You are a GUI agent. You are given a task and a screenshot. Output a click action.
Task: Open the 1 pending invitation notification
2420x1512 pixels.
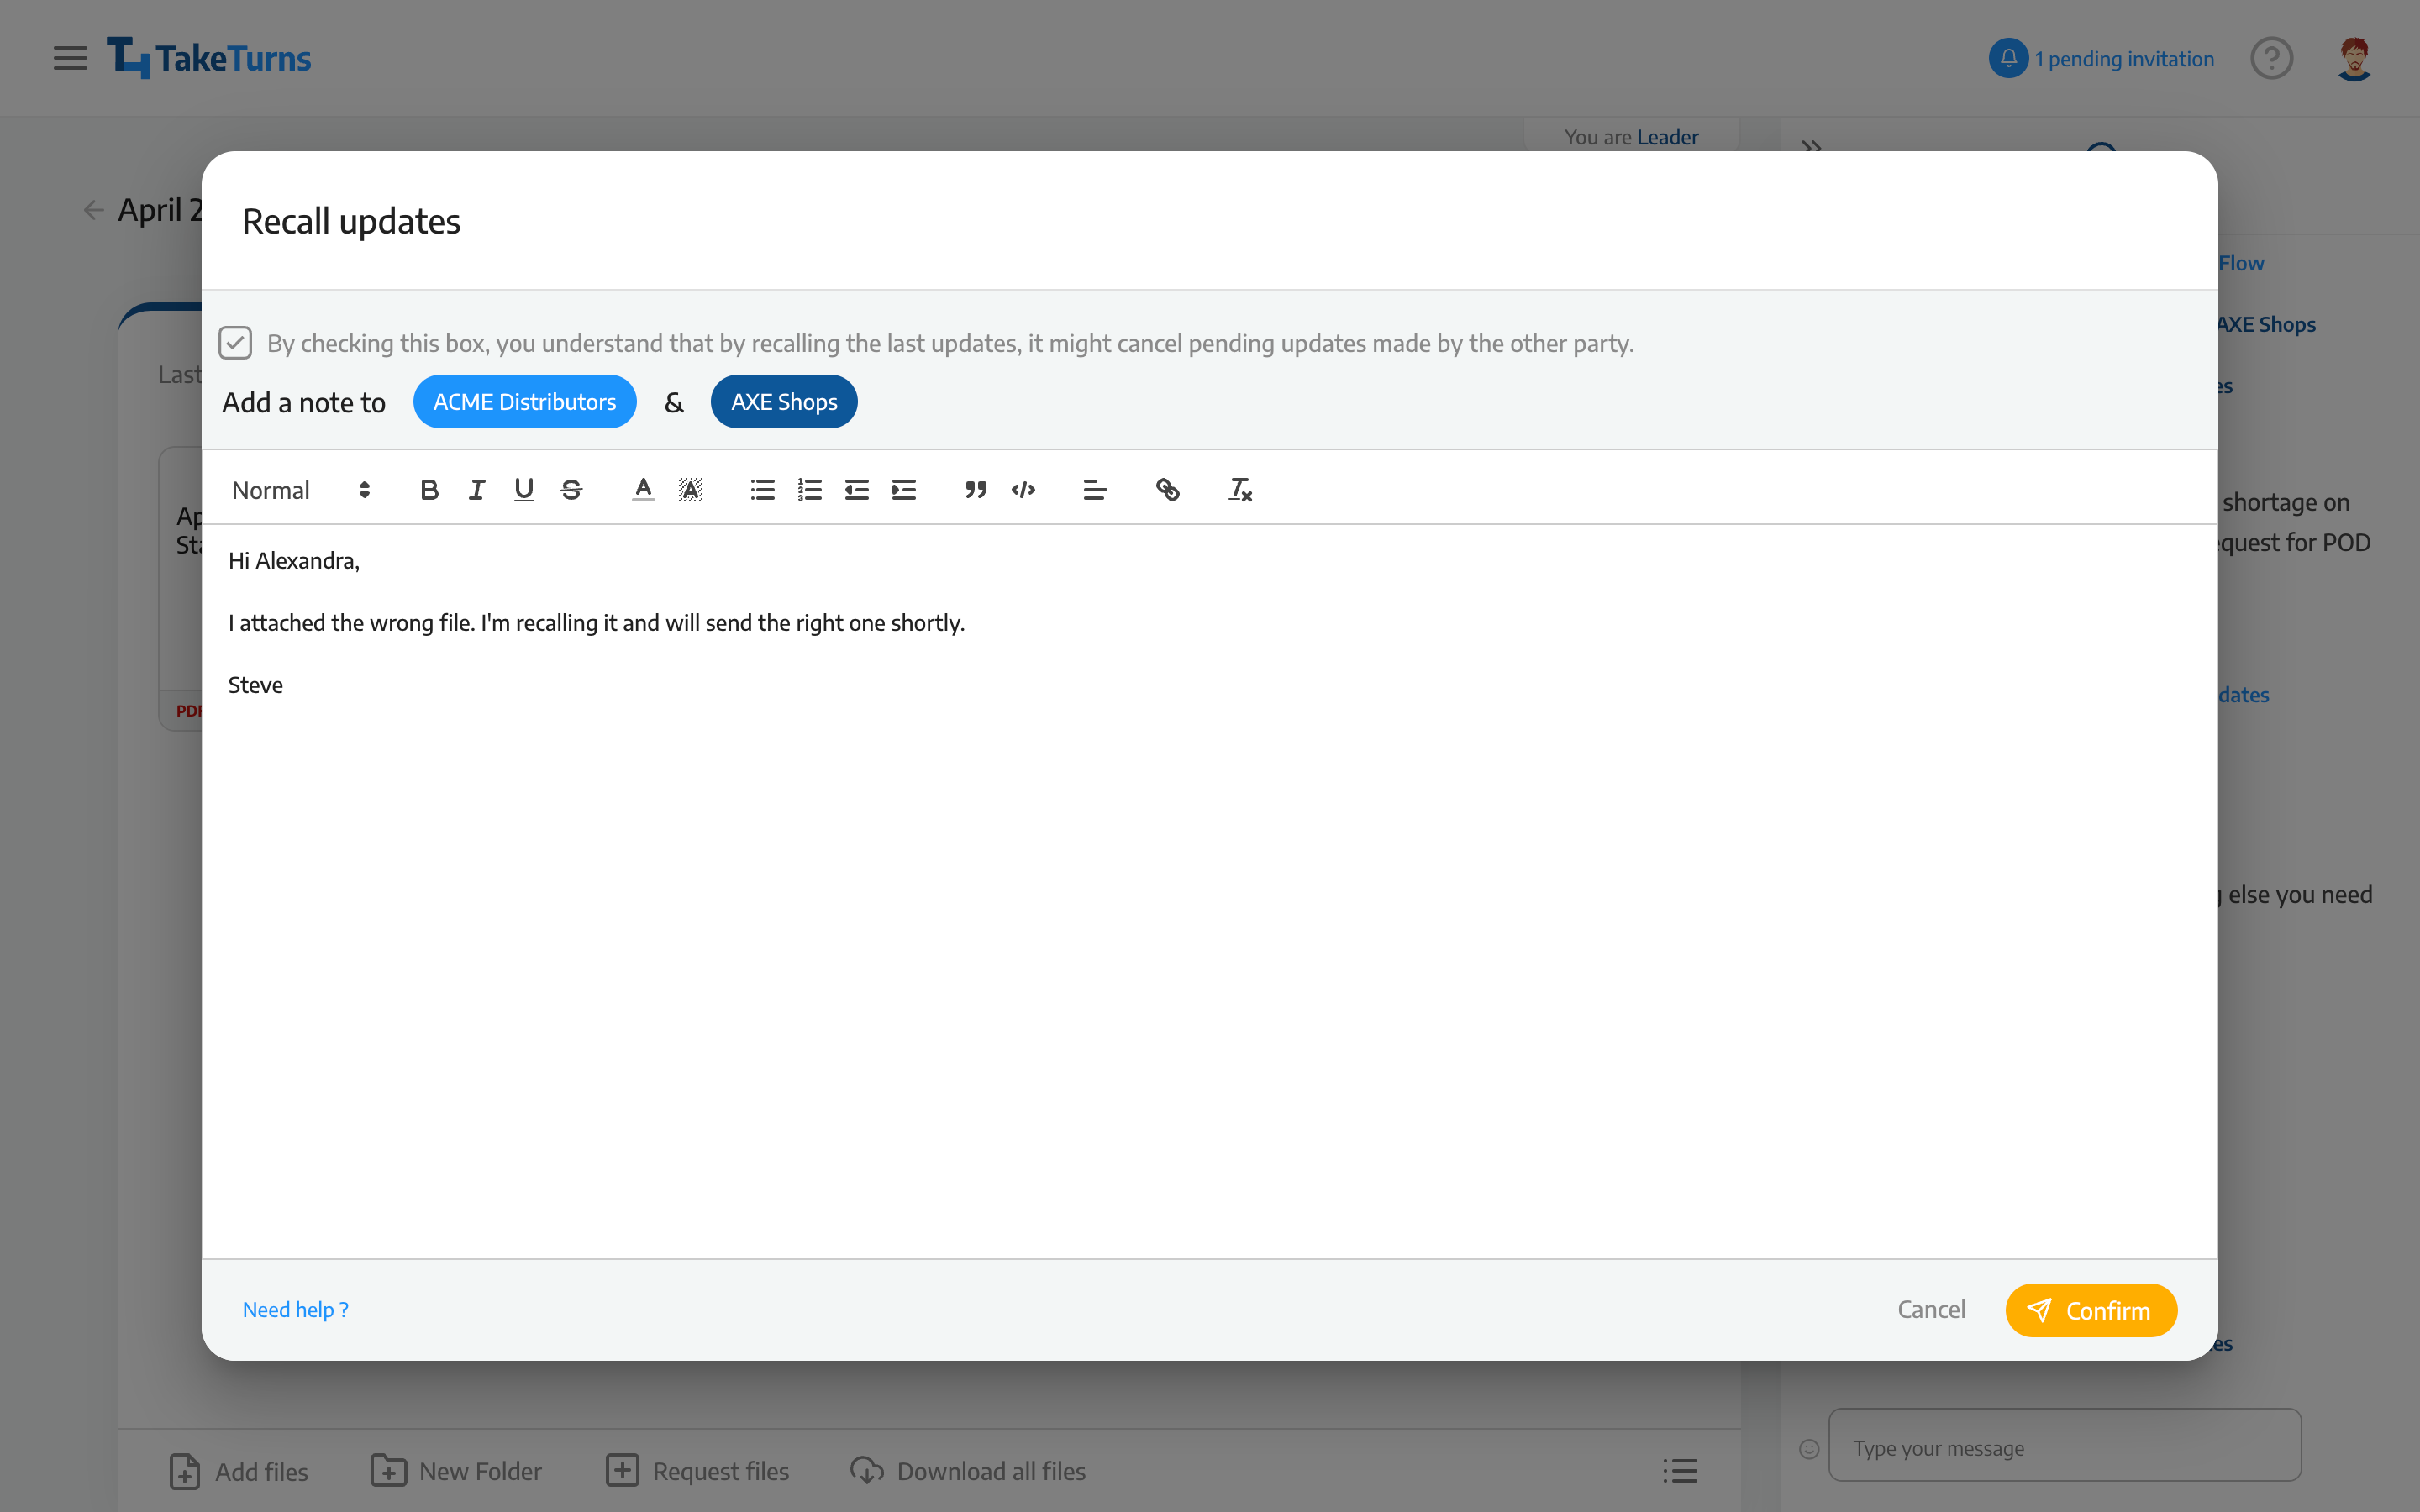coord(2123,59)
